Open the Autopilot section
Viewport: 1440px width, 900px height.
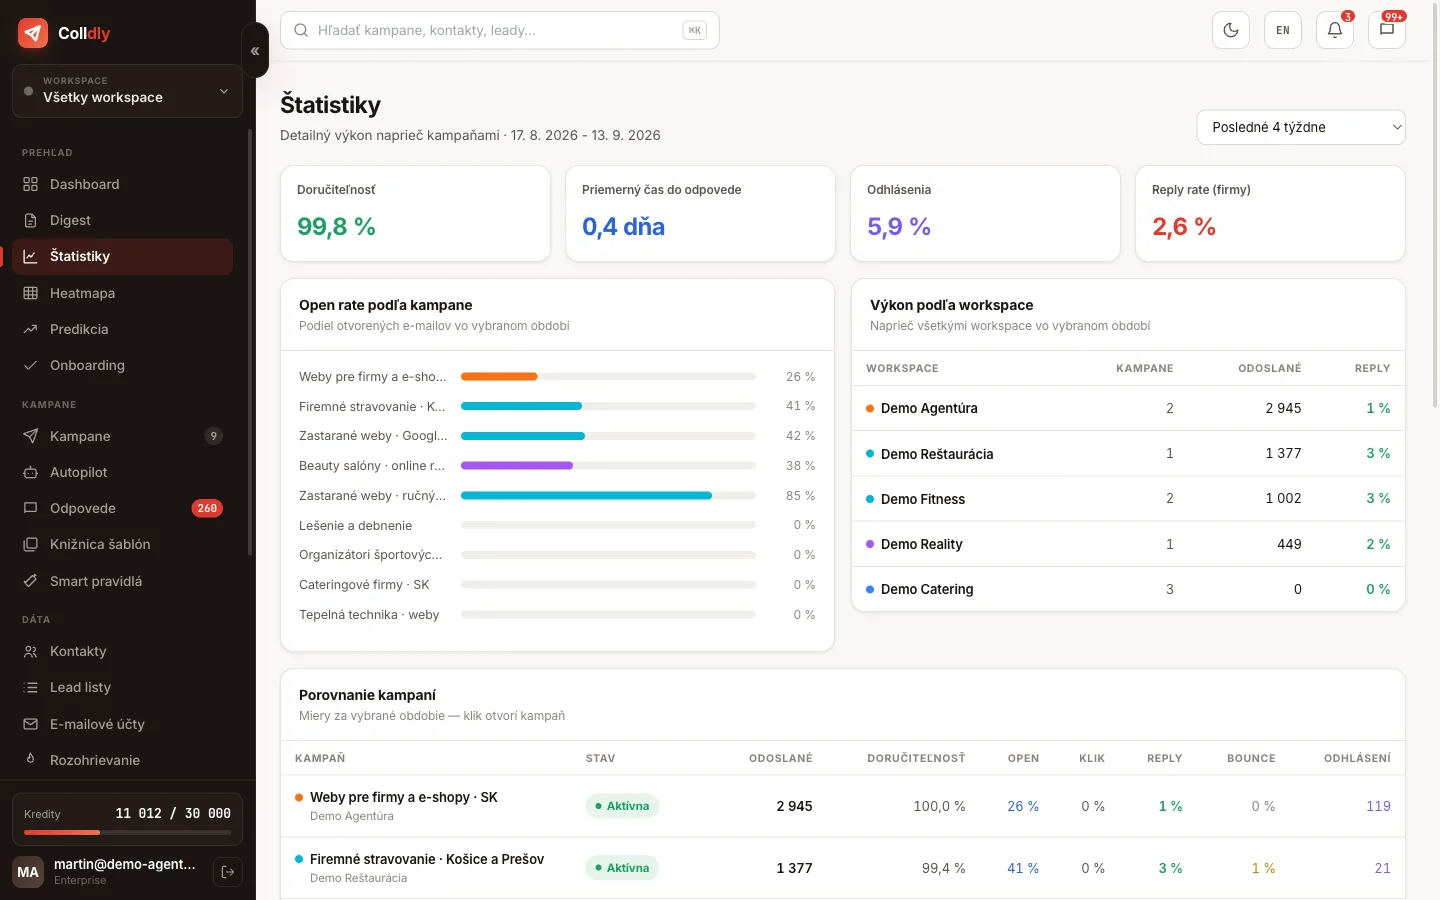coord(122,472)
